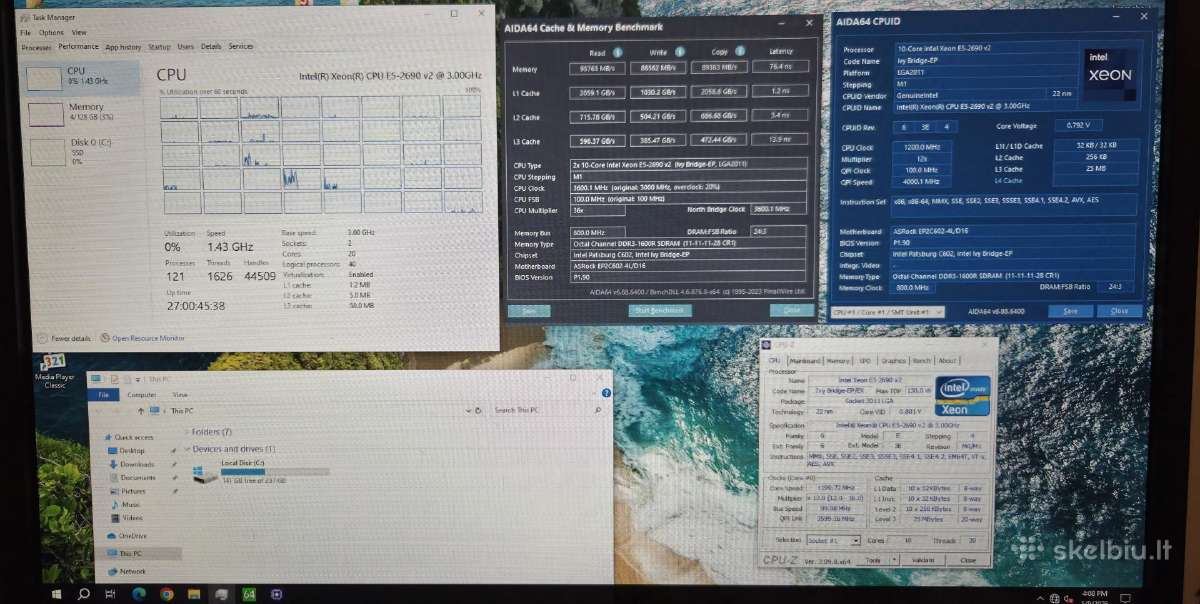Open Local Disk (C:) drive icon

click(x=206, y=474)
